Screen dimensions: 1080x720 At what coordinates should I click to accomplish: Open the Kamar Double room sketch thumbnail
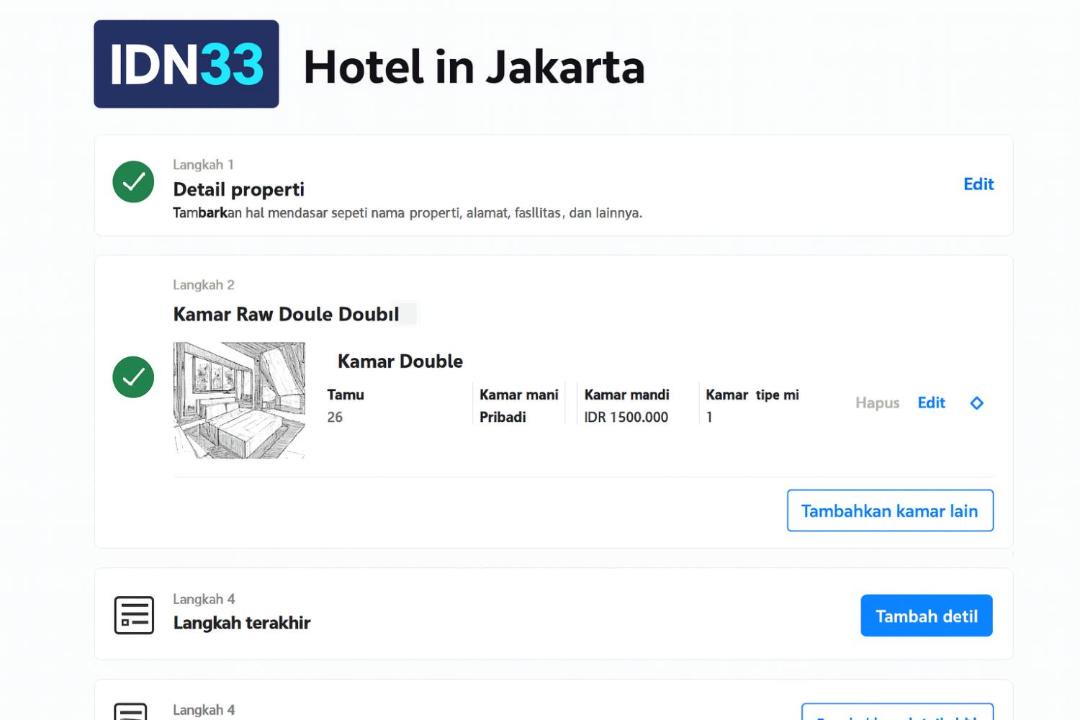point(239,400)
